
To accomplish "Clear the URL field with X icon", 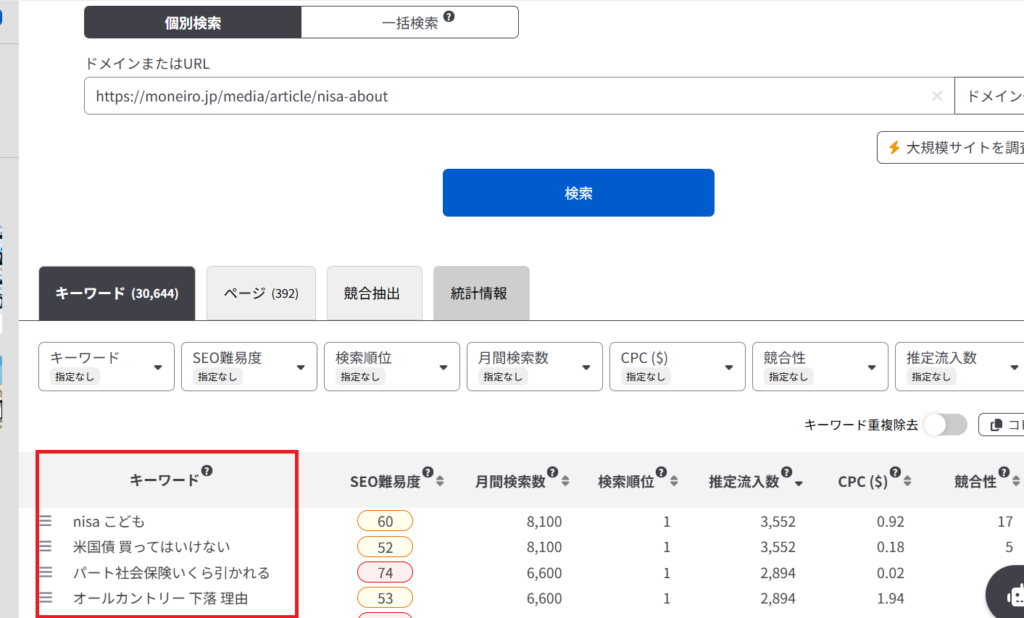I will [x=937, y=96].
